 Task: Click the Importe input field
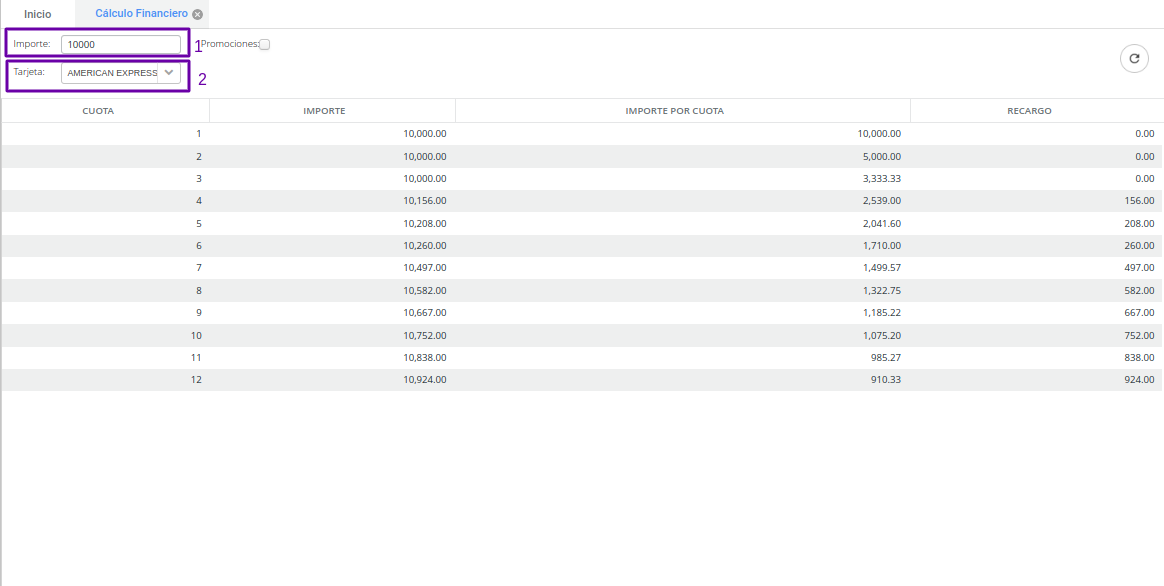(x=121, y=45)
